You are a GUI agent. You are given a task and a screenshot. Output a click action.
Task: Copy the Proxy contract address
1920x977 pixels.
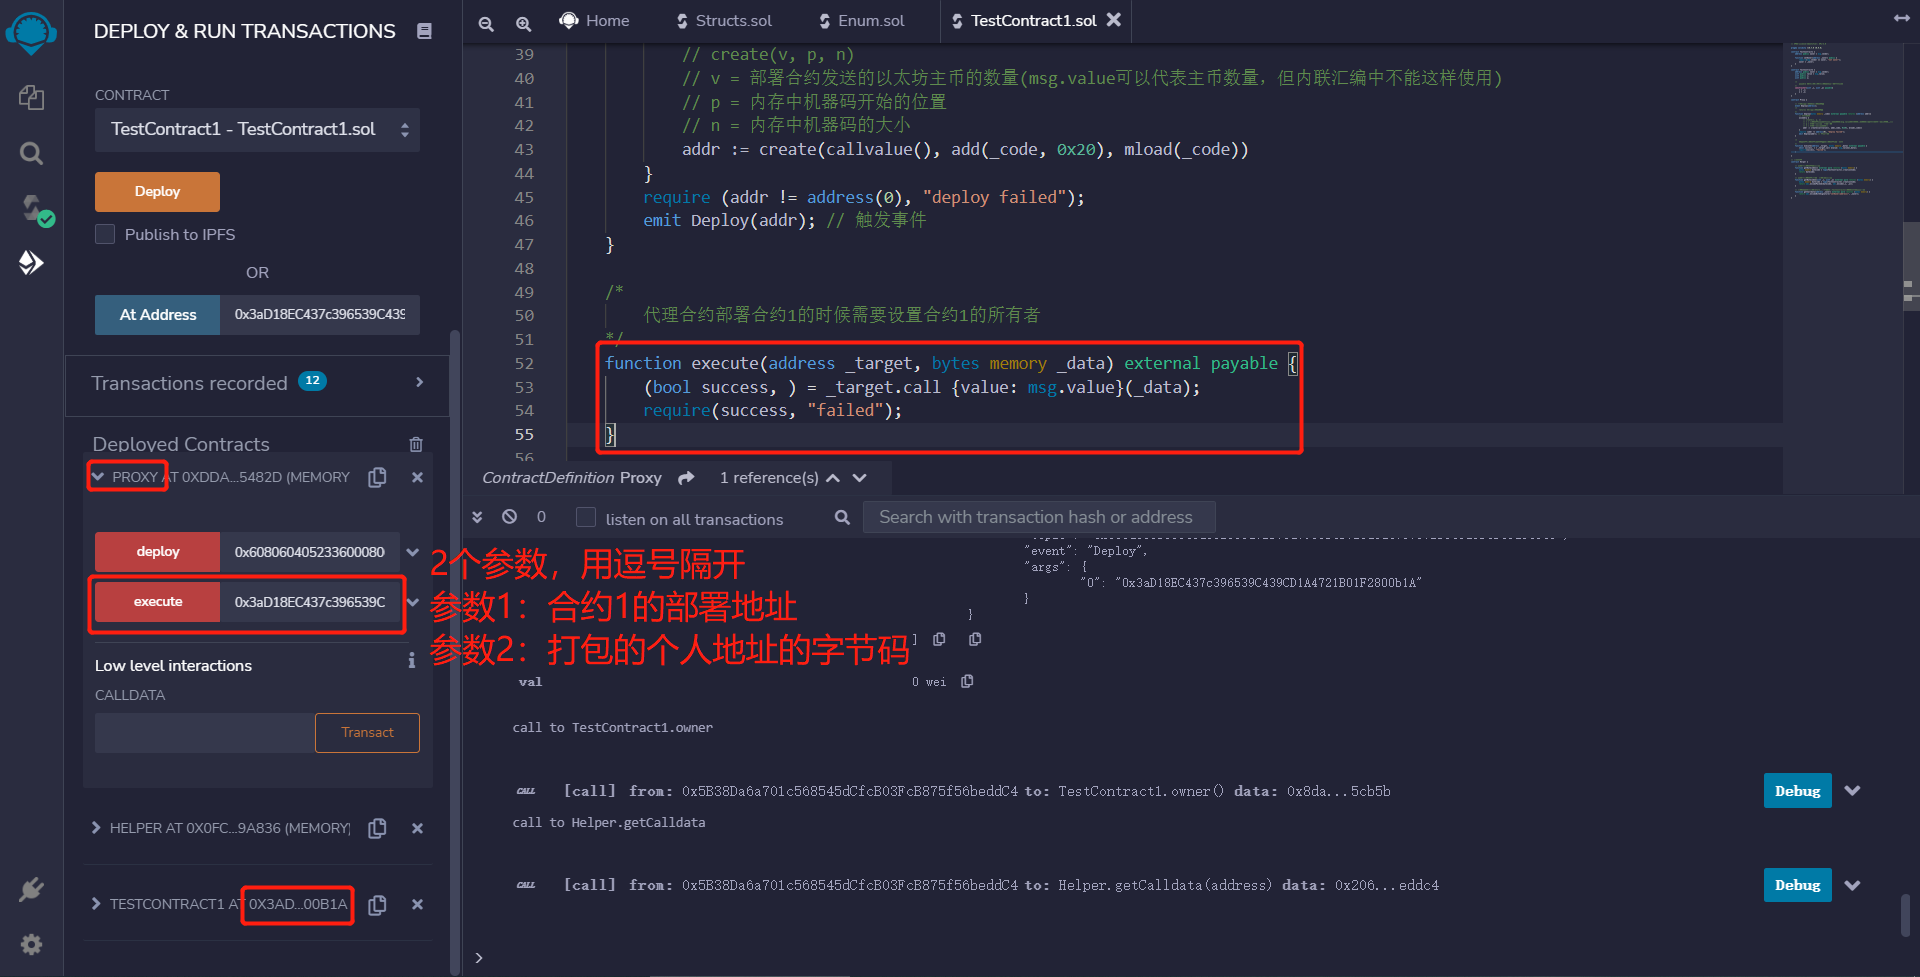377,477
